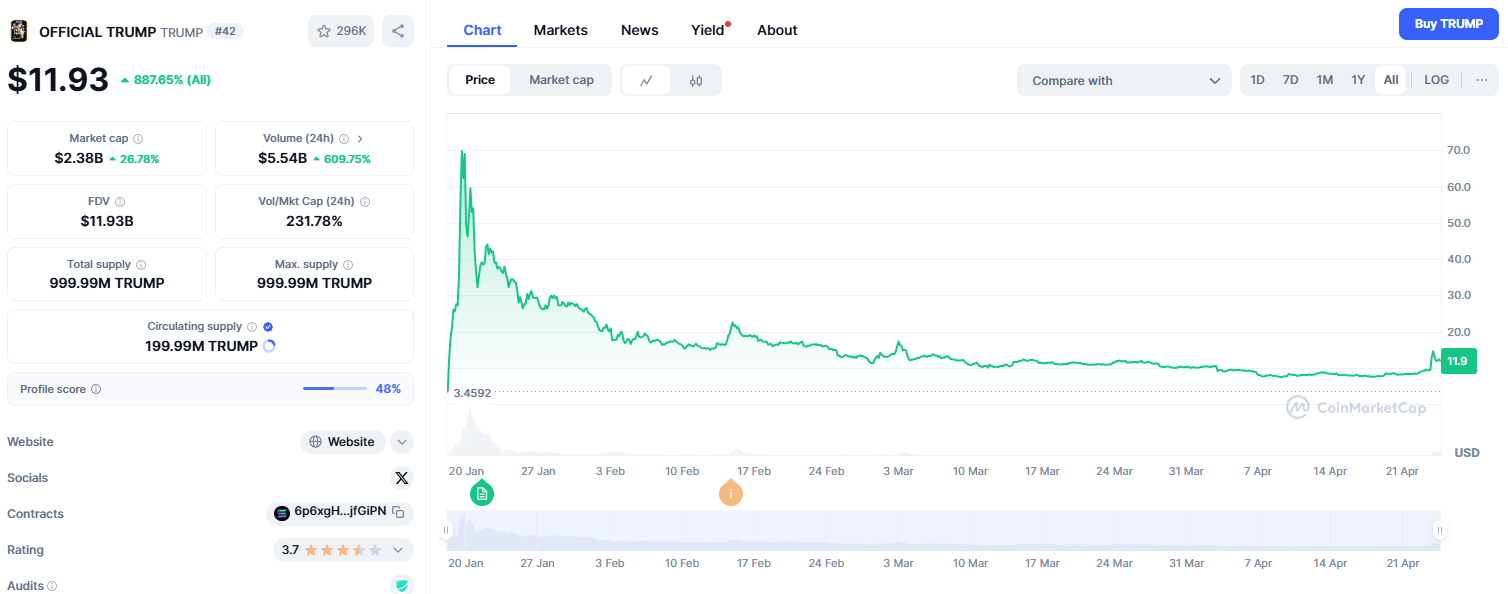Open the share options icon
This screenshot has width=1508, height=594.
pos(398,31)
